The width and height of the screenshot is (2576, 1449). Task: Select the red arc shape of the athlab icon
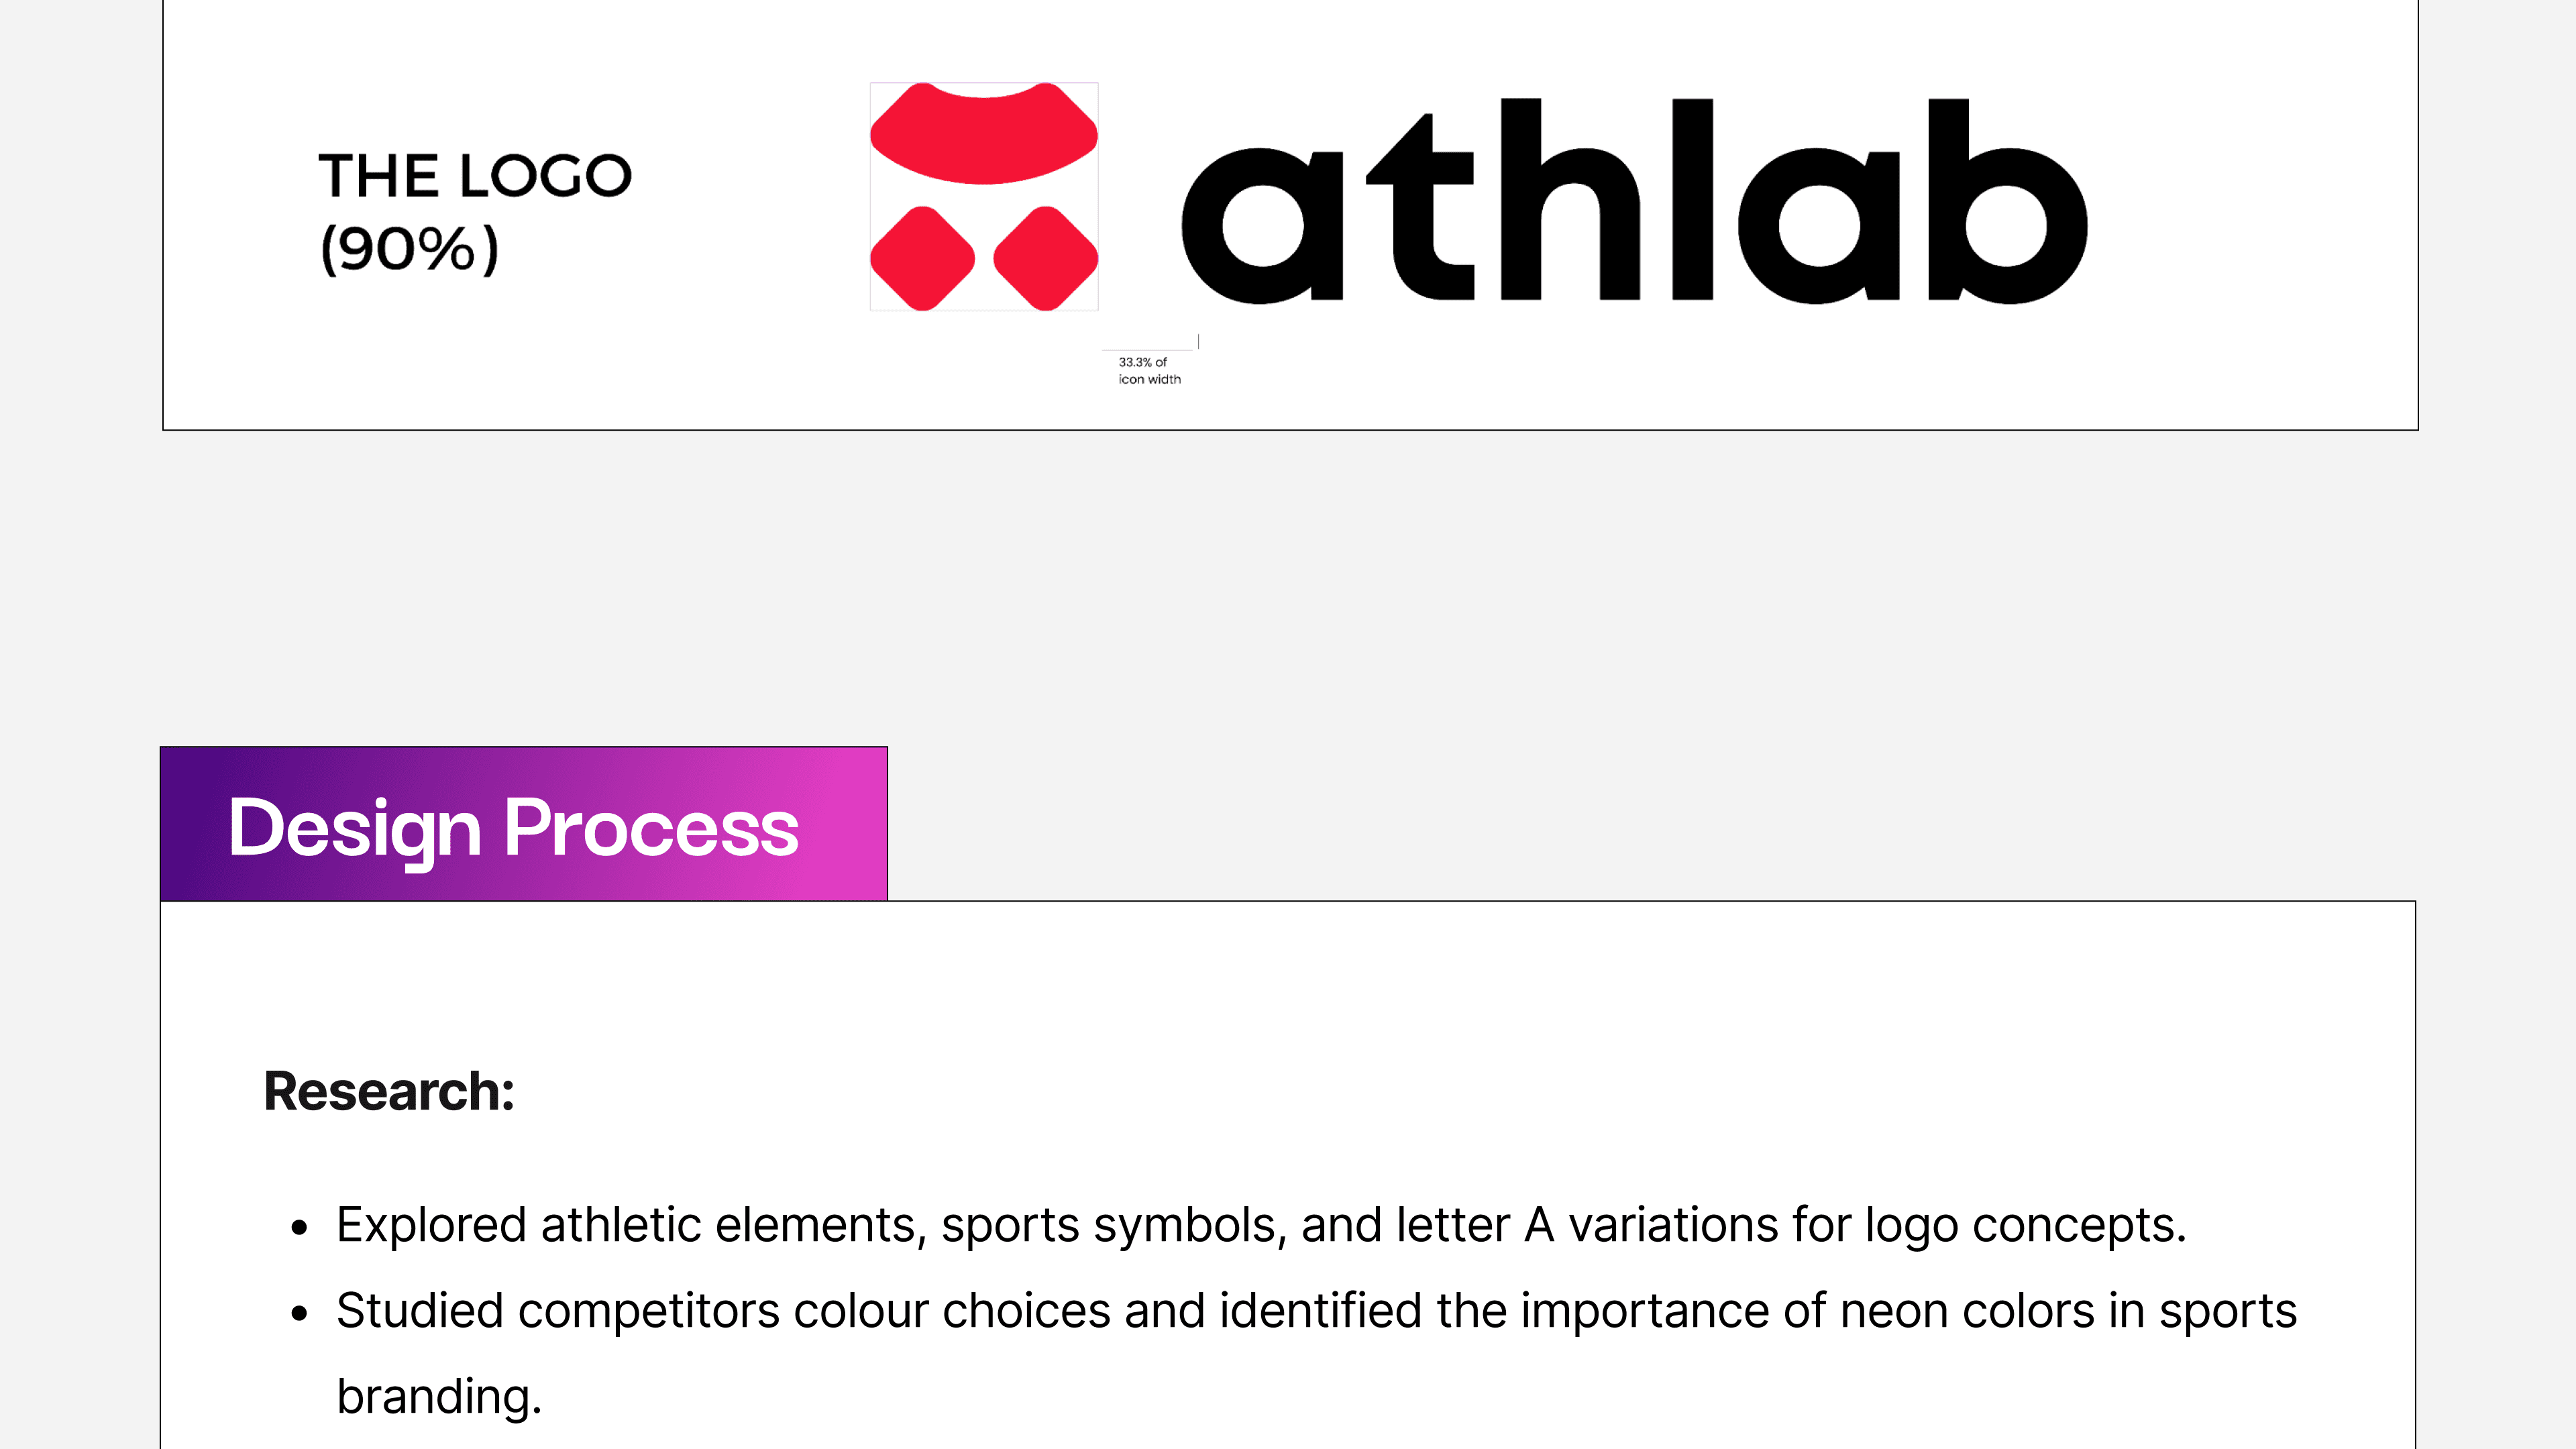[x=984, y=134]
